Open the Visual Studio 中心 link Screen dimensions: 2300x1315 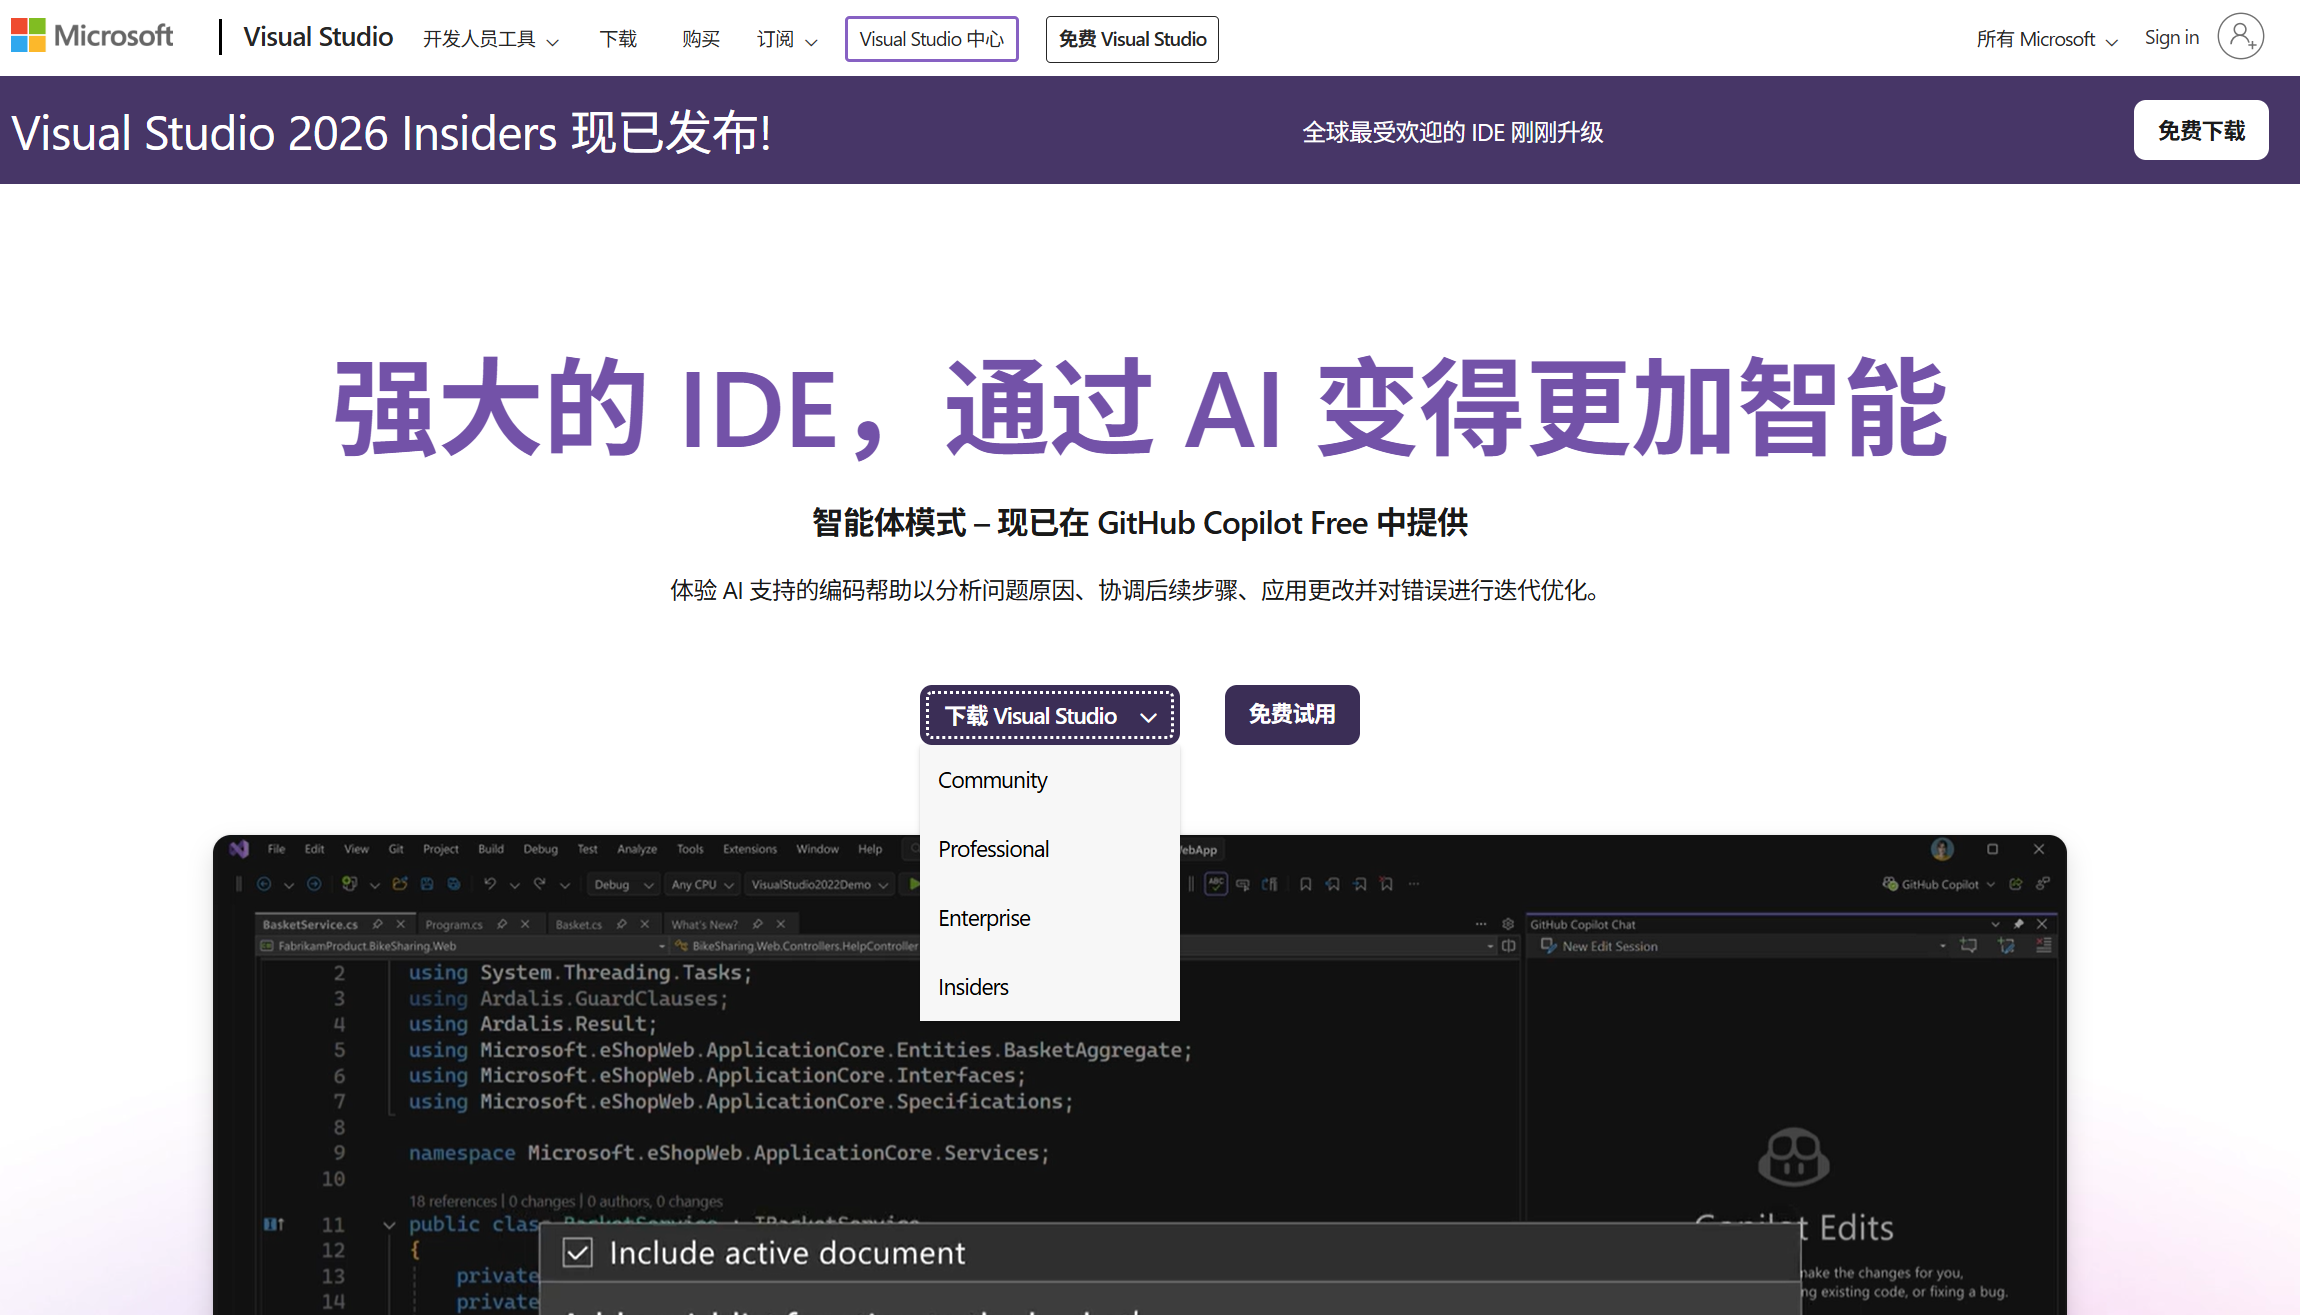931,39
